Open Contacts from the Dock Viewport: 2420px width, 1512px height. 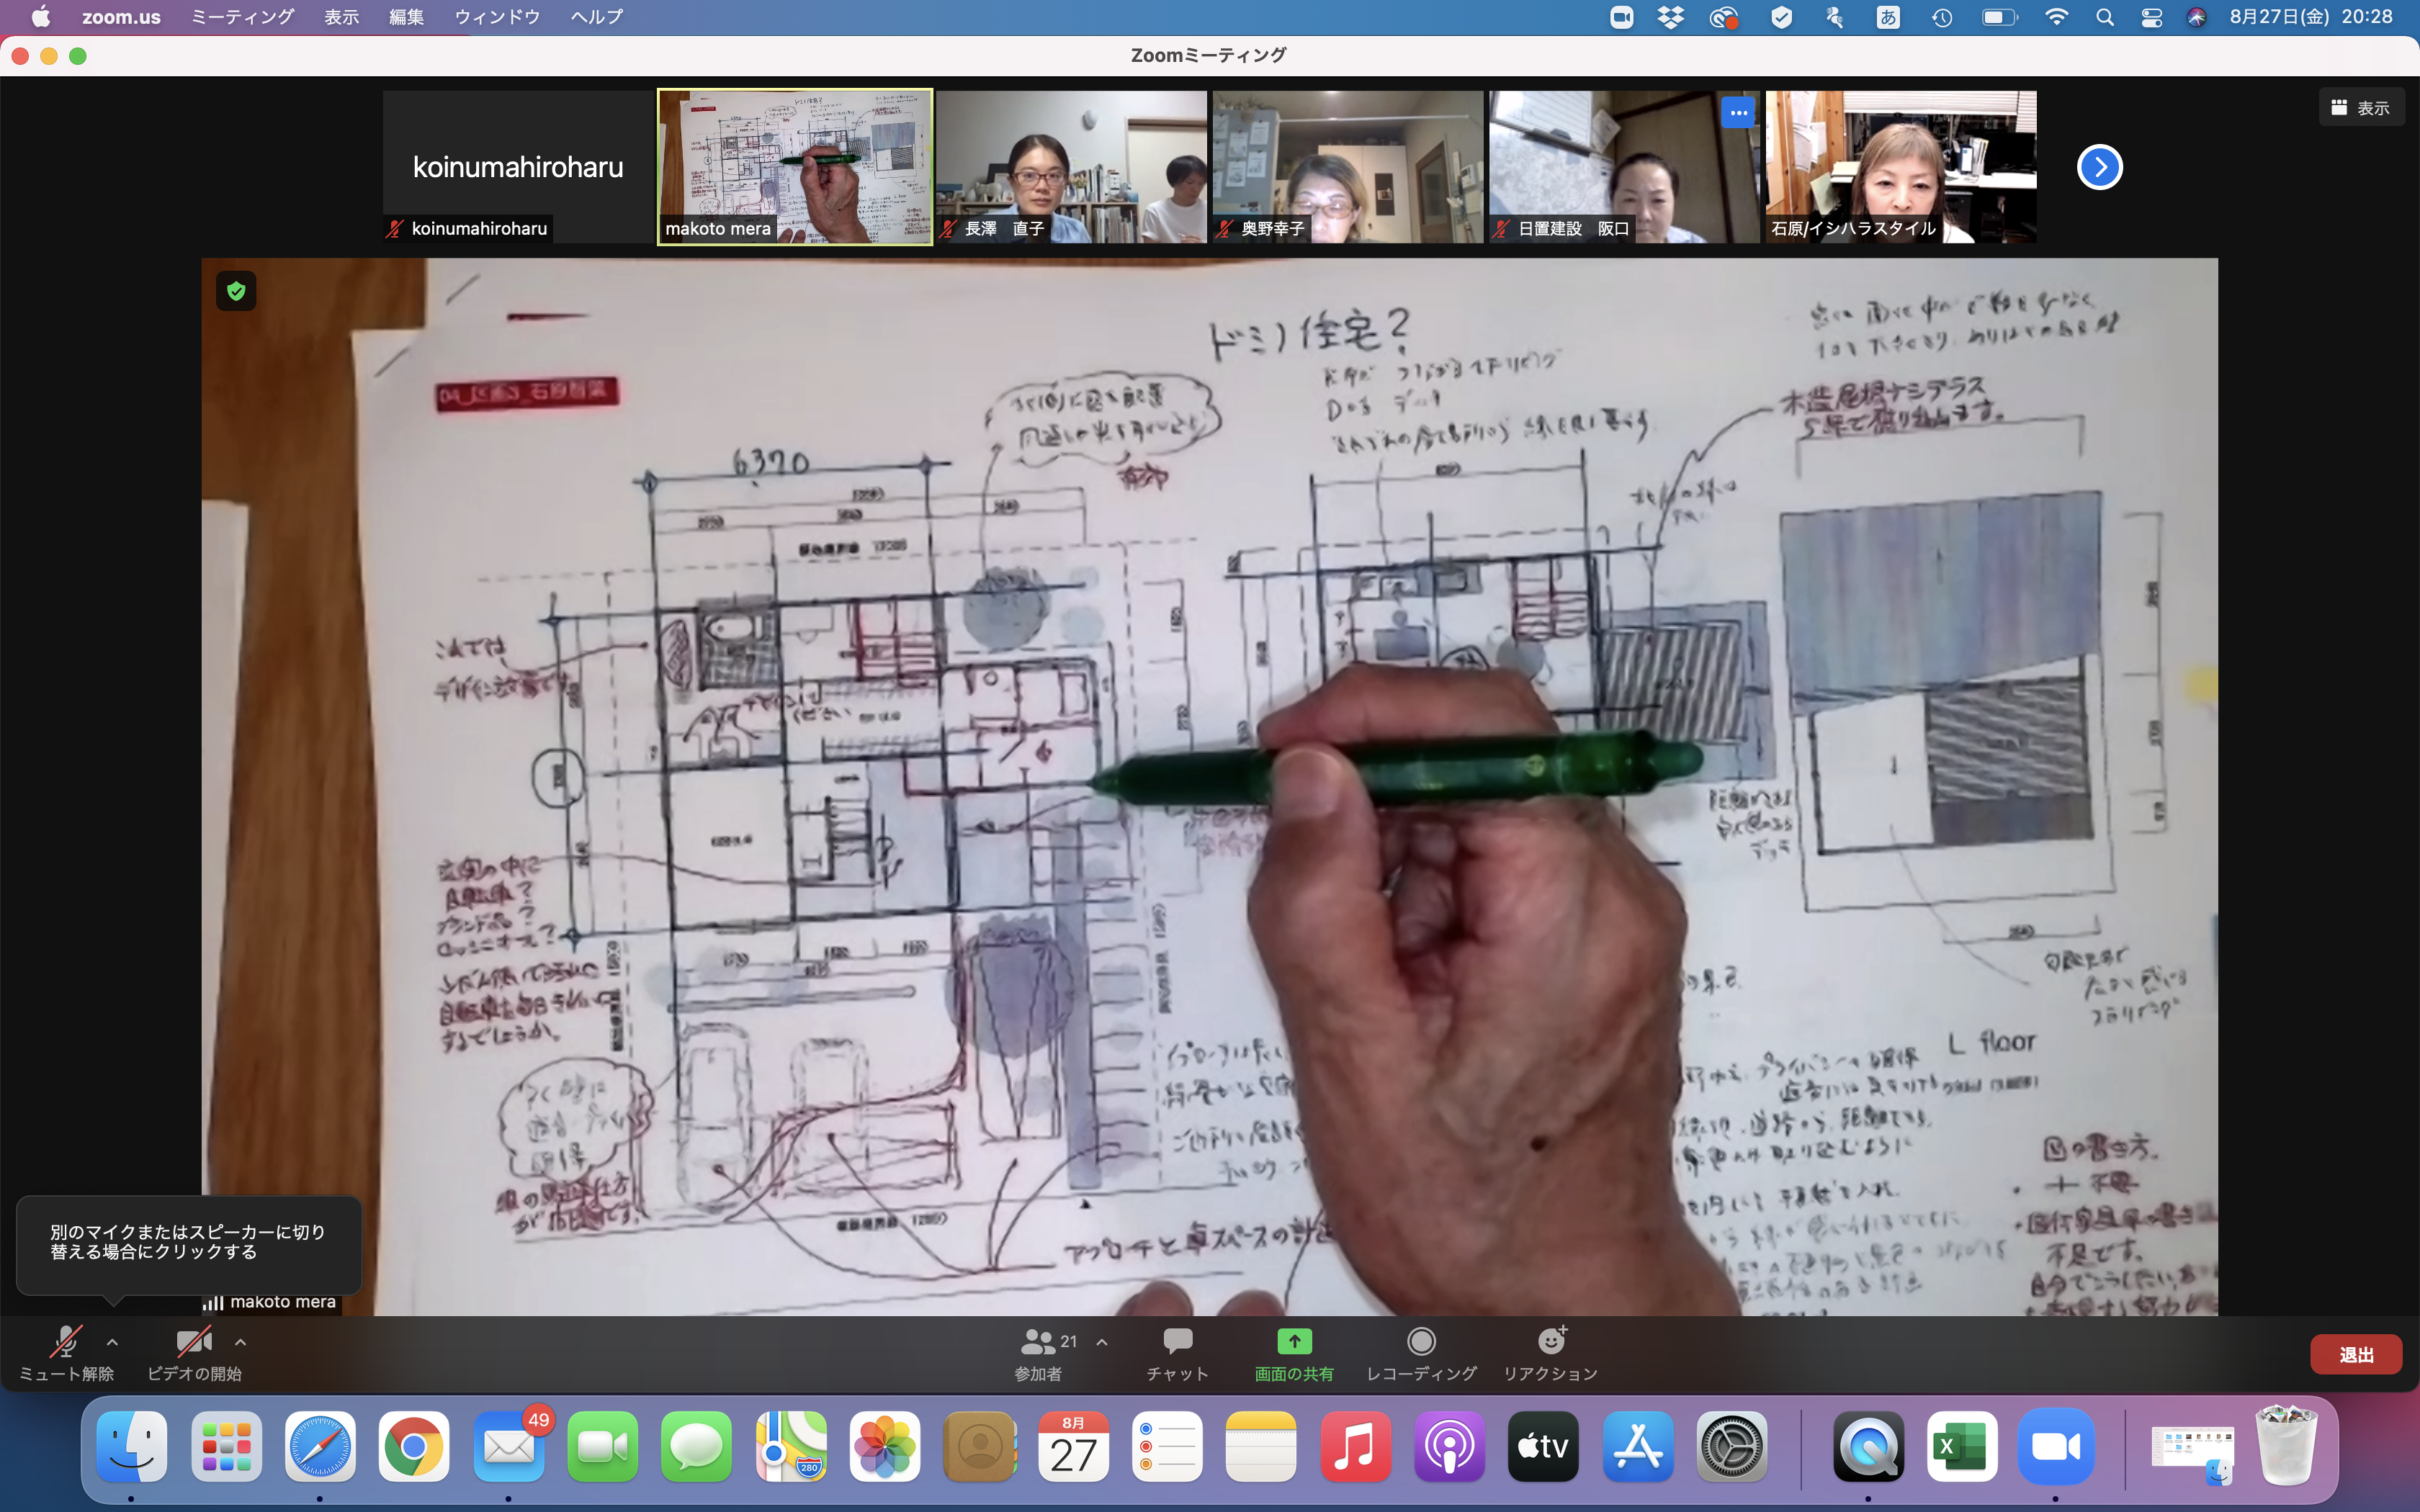(979, 1446)
